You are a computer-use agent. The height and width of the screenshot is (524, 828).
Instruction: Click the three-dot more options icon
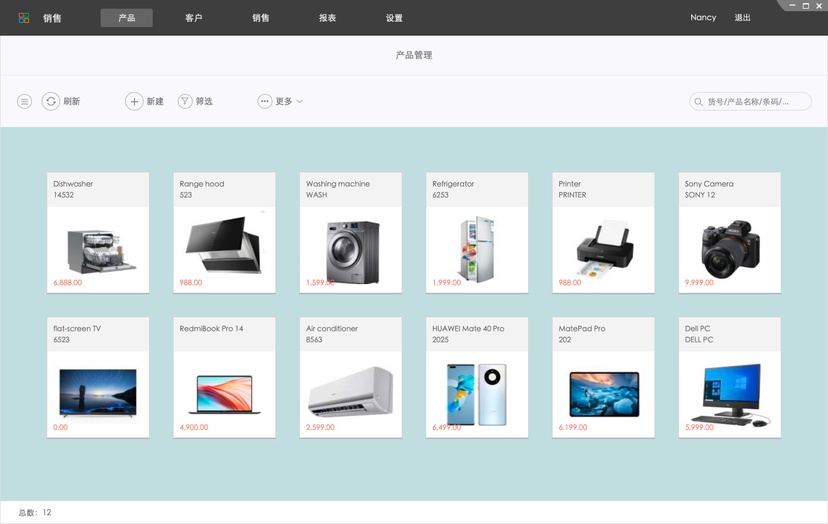(265, 101)
